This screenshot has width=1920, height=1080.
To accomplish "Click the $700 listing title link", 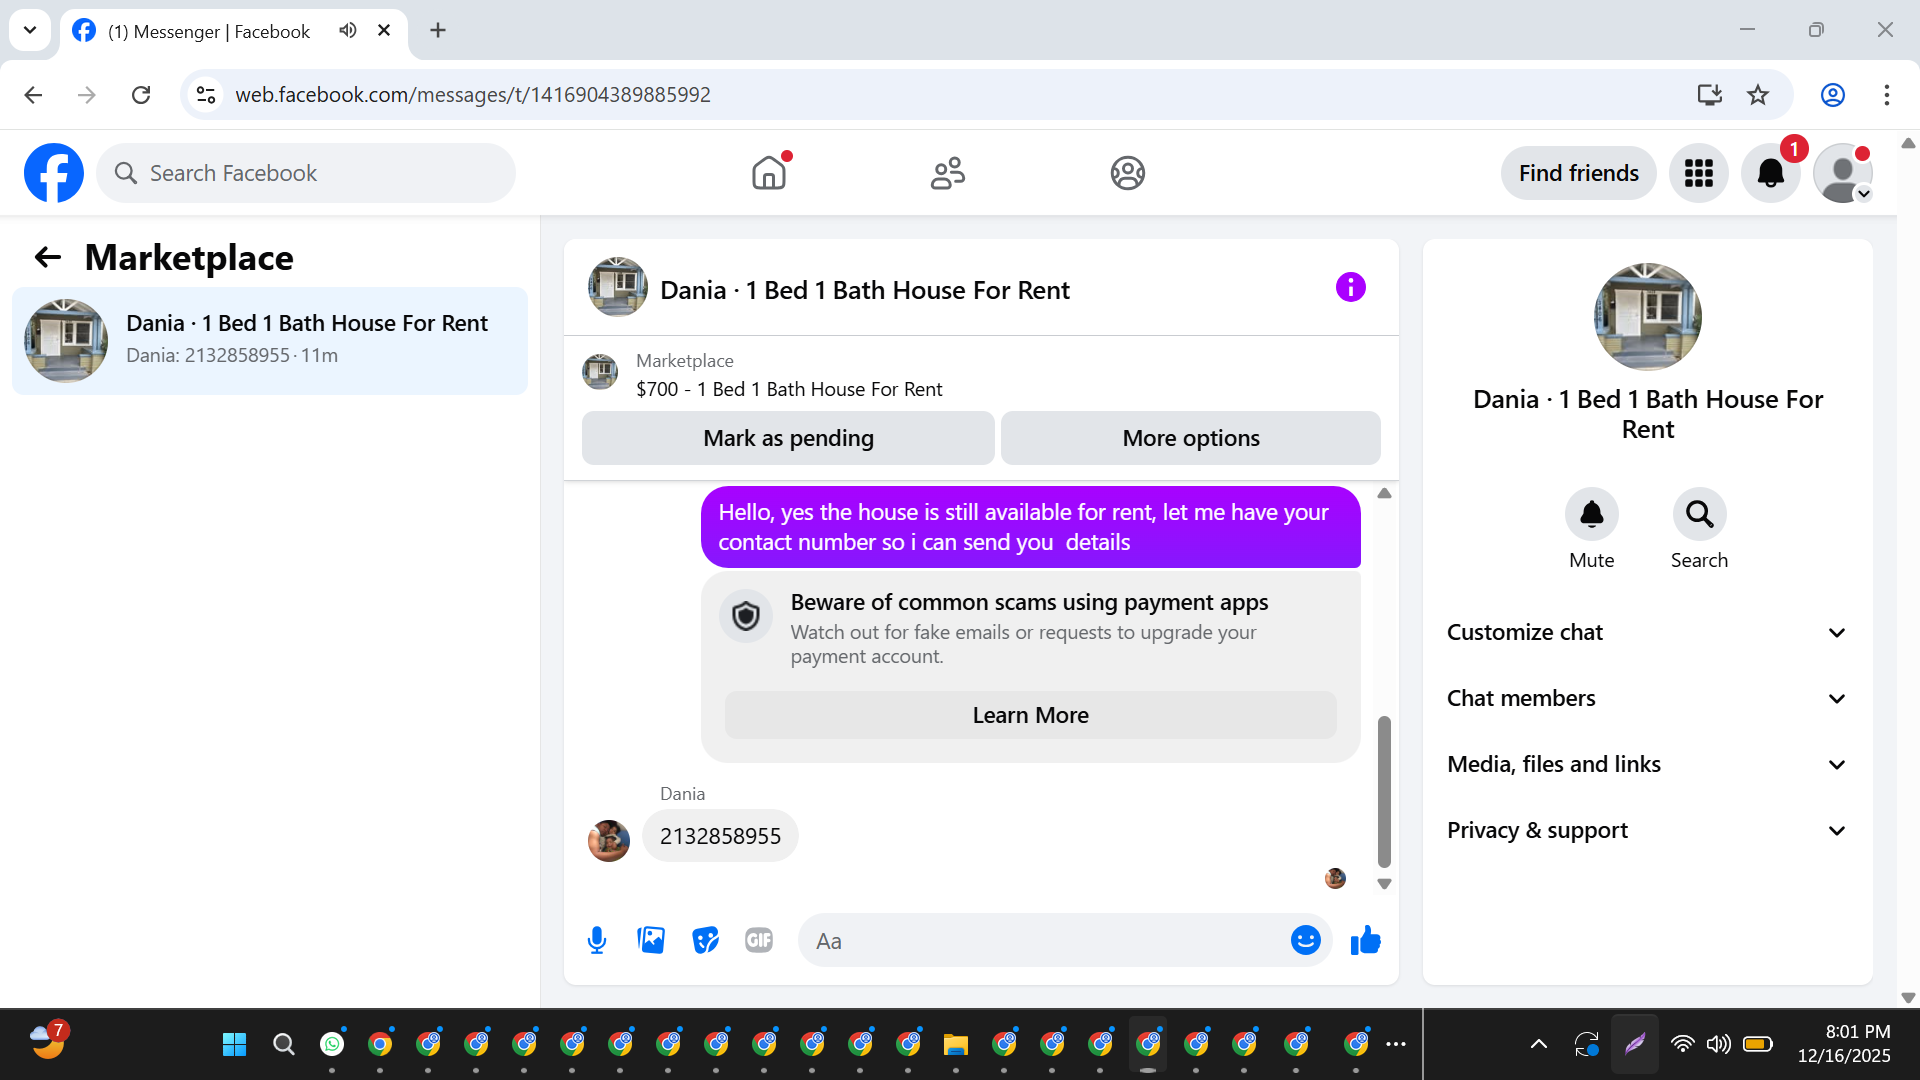I will click(789, 389).
